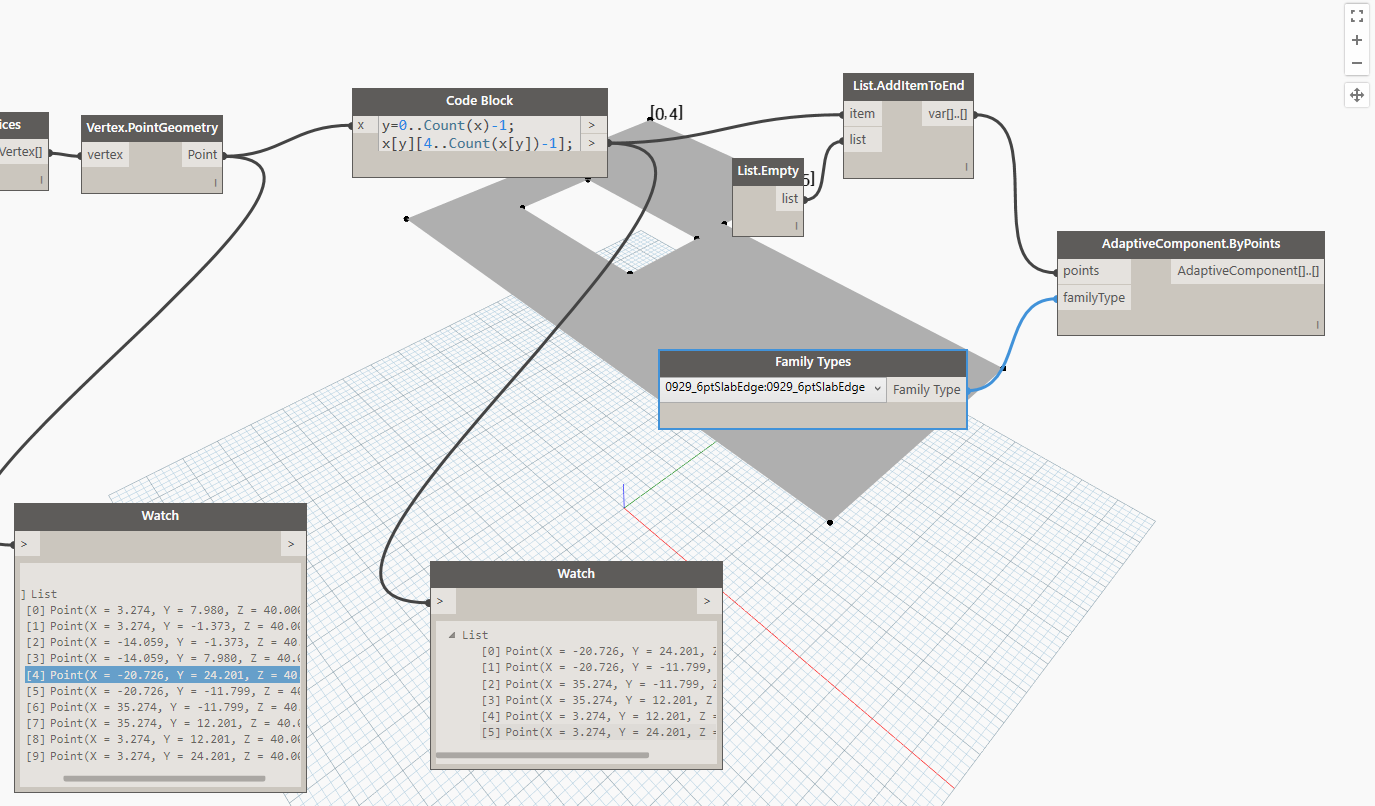The width and height of the screenshot is (1375, 806).
Task: Click the second output chevron of the Code Block
Action: [x=592, y=143]
